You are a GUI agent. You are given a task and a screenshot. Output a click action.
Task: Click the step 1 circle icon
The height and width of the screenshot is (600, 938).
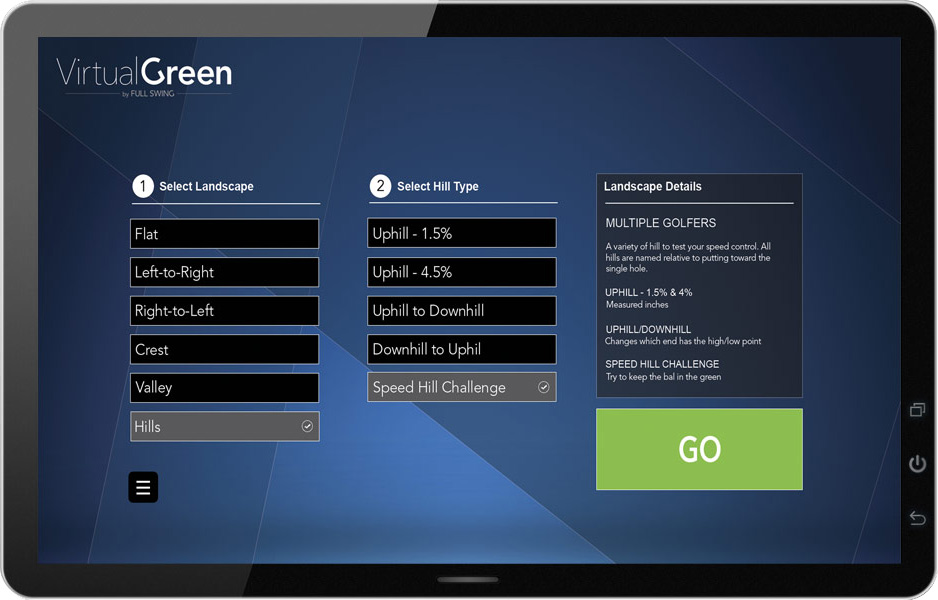tap(143, 186)
